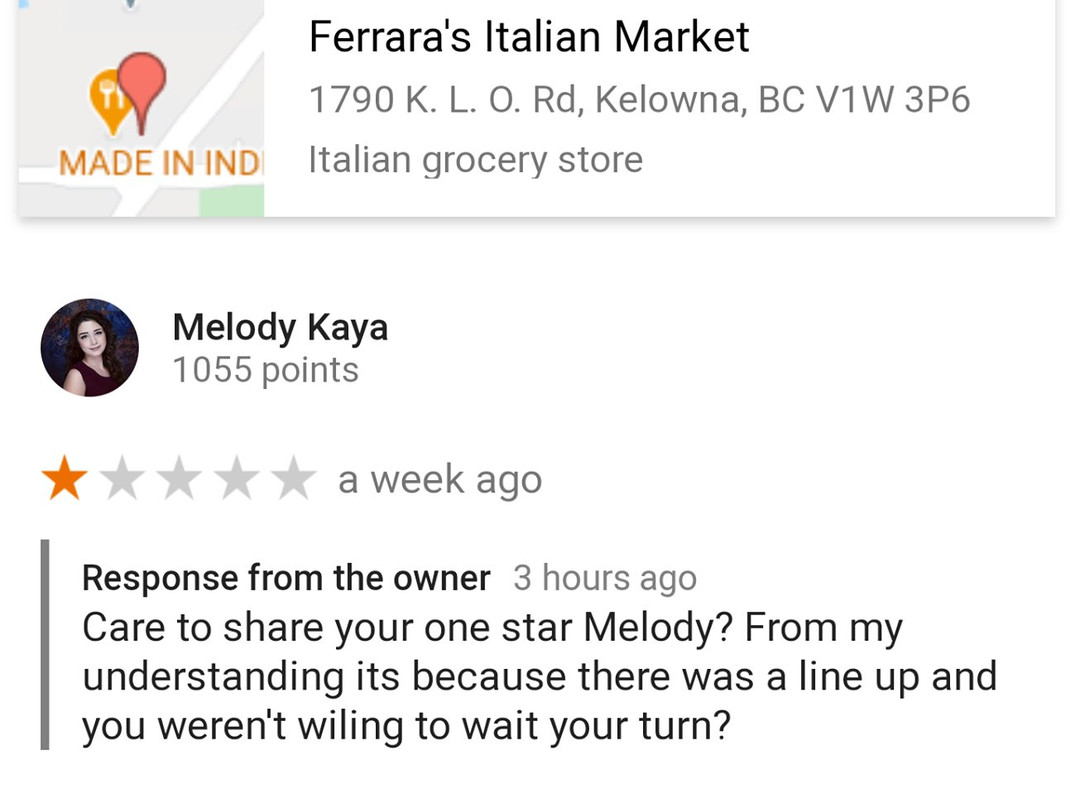Viewport: 1080px width, 808px height.
Task: Click the fifth gray rating star
Action: 295,479
